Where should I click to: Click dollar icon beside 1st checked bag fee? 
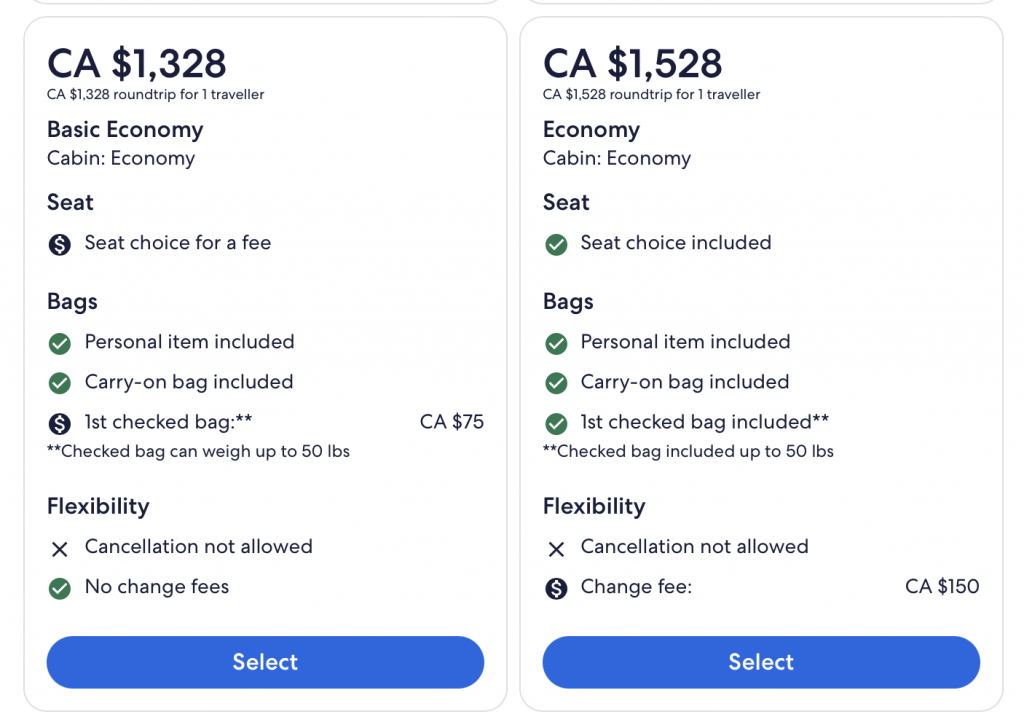[60, 423]
